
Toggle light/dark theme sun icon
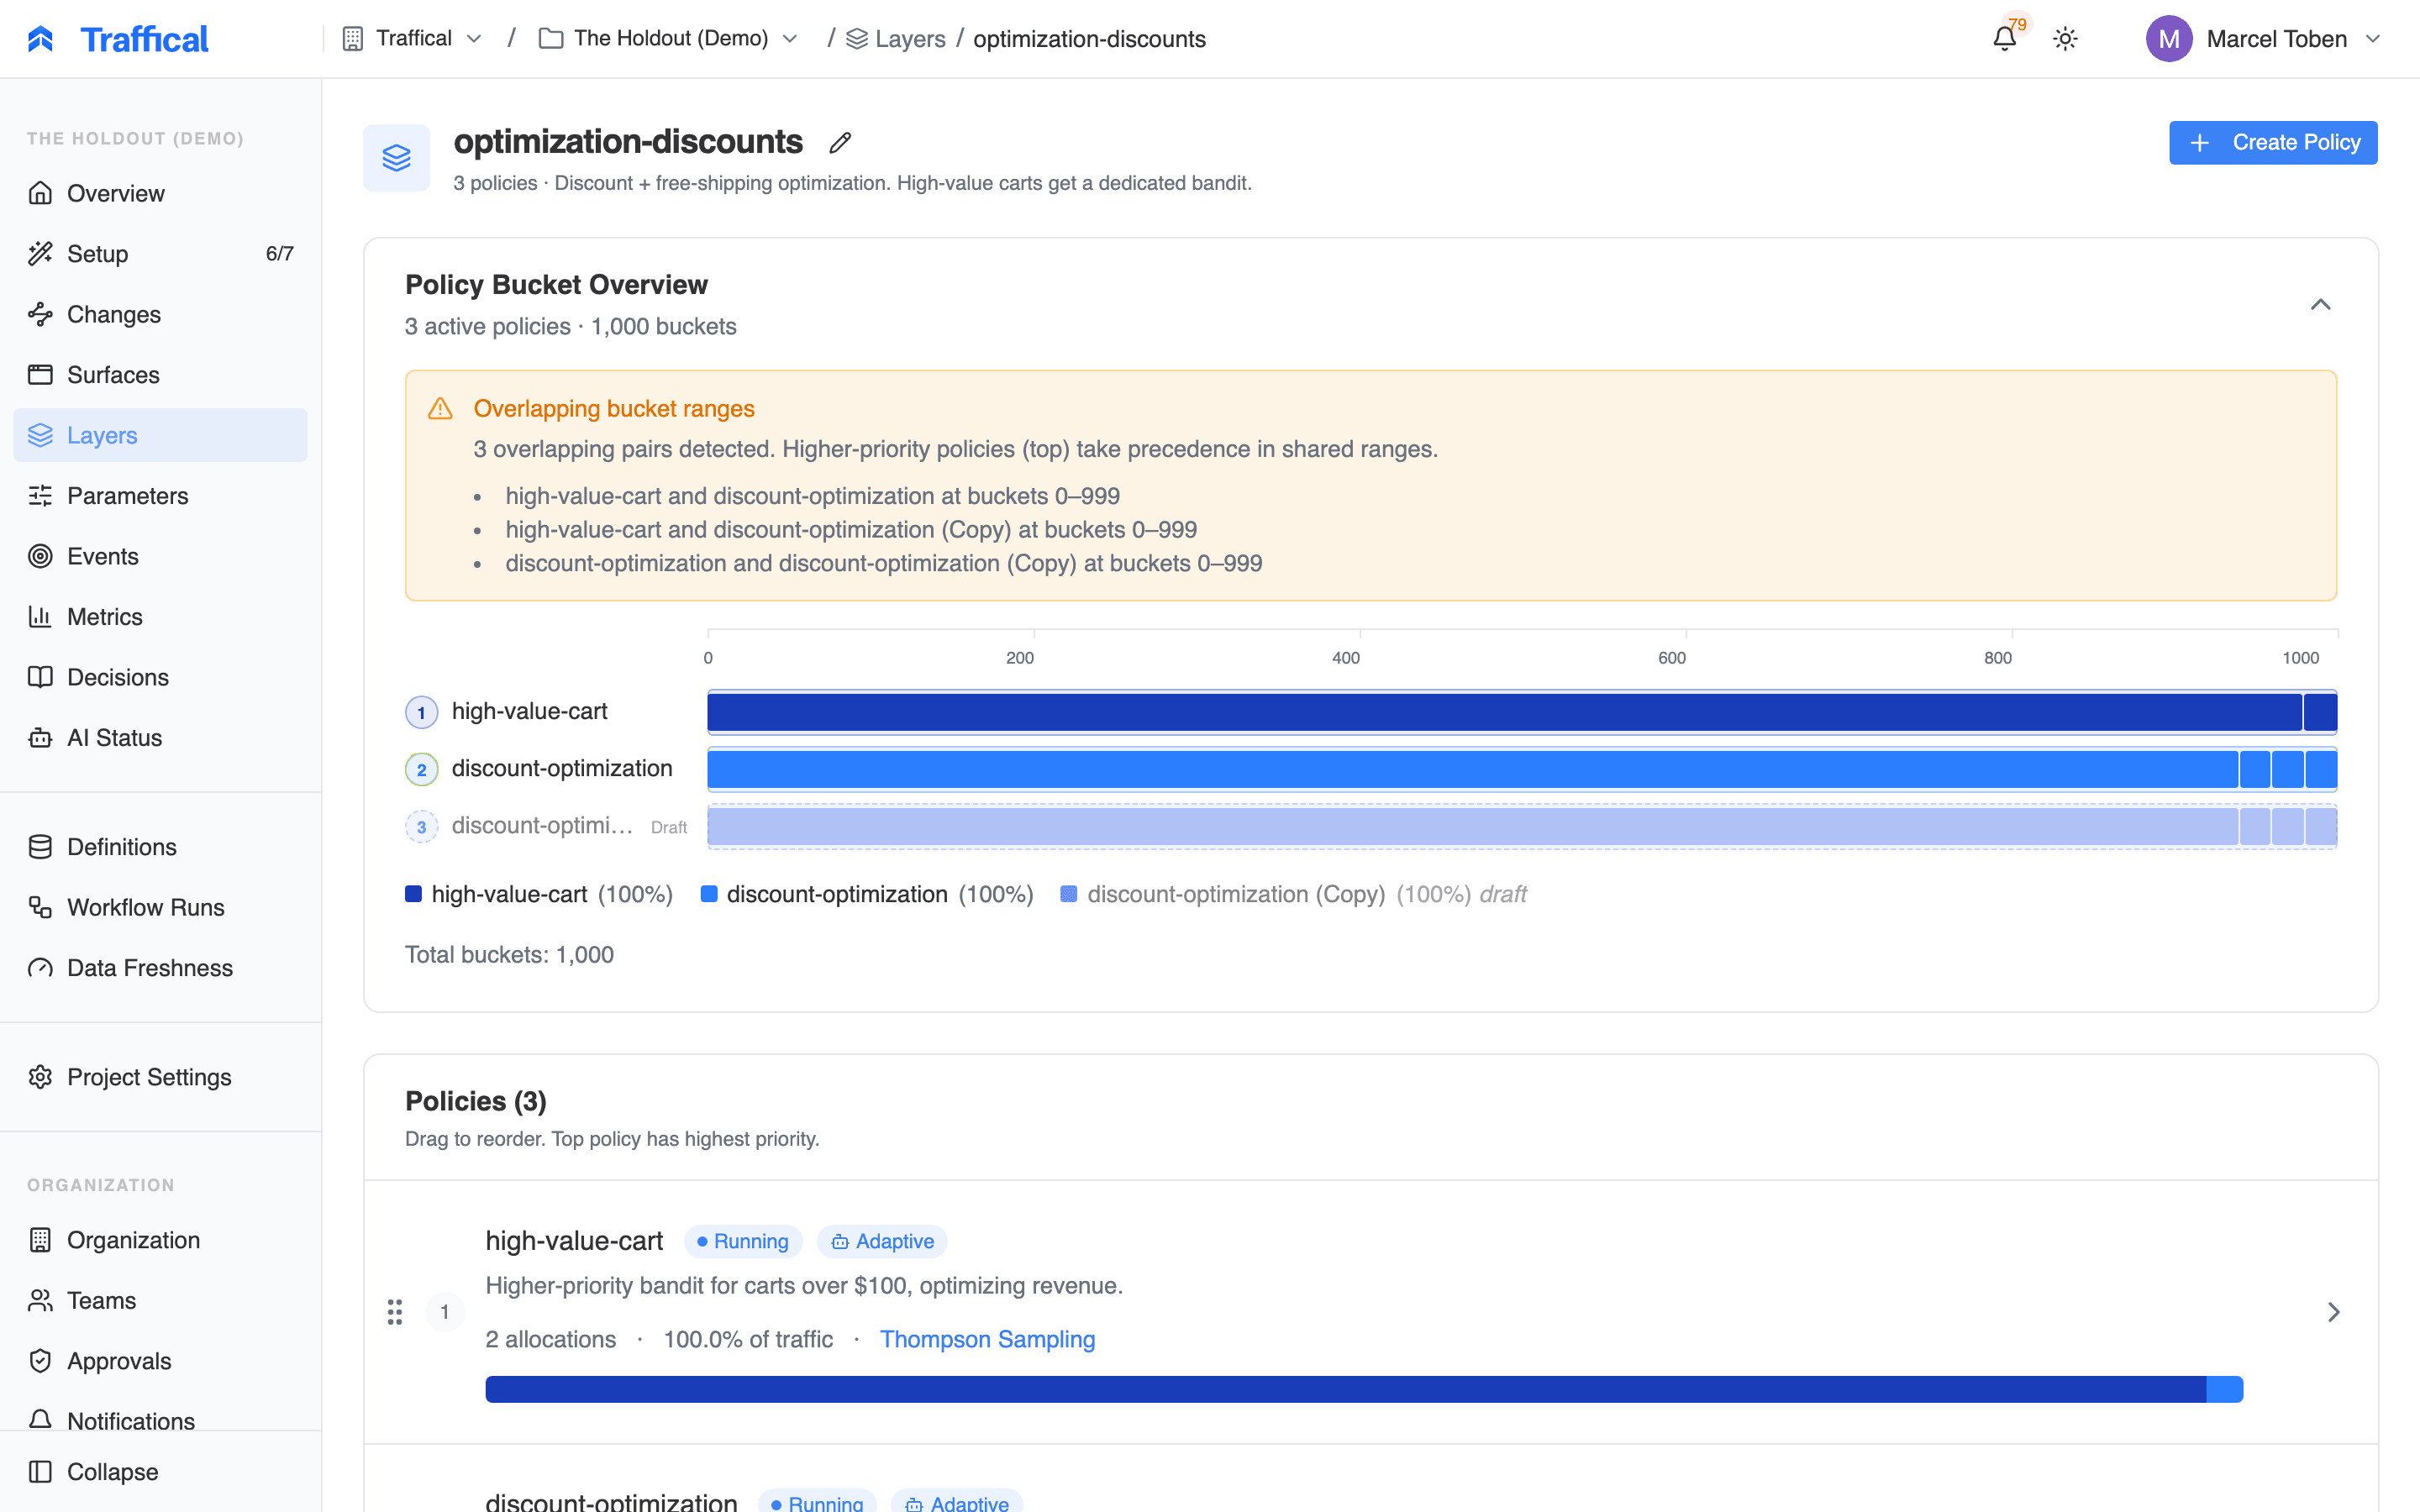2065,39
